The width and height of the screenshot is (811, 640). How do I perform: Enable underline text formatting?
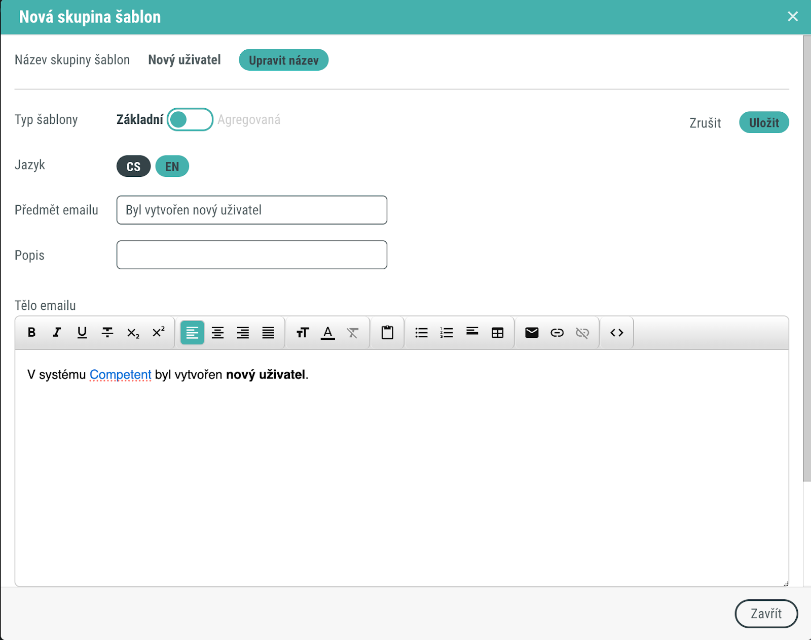coord(82,333)
